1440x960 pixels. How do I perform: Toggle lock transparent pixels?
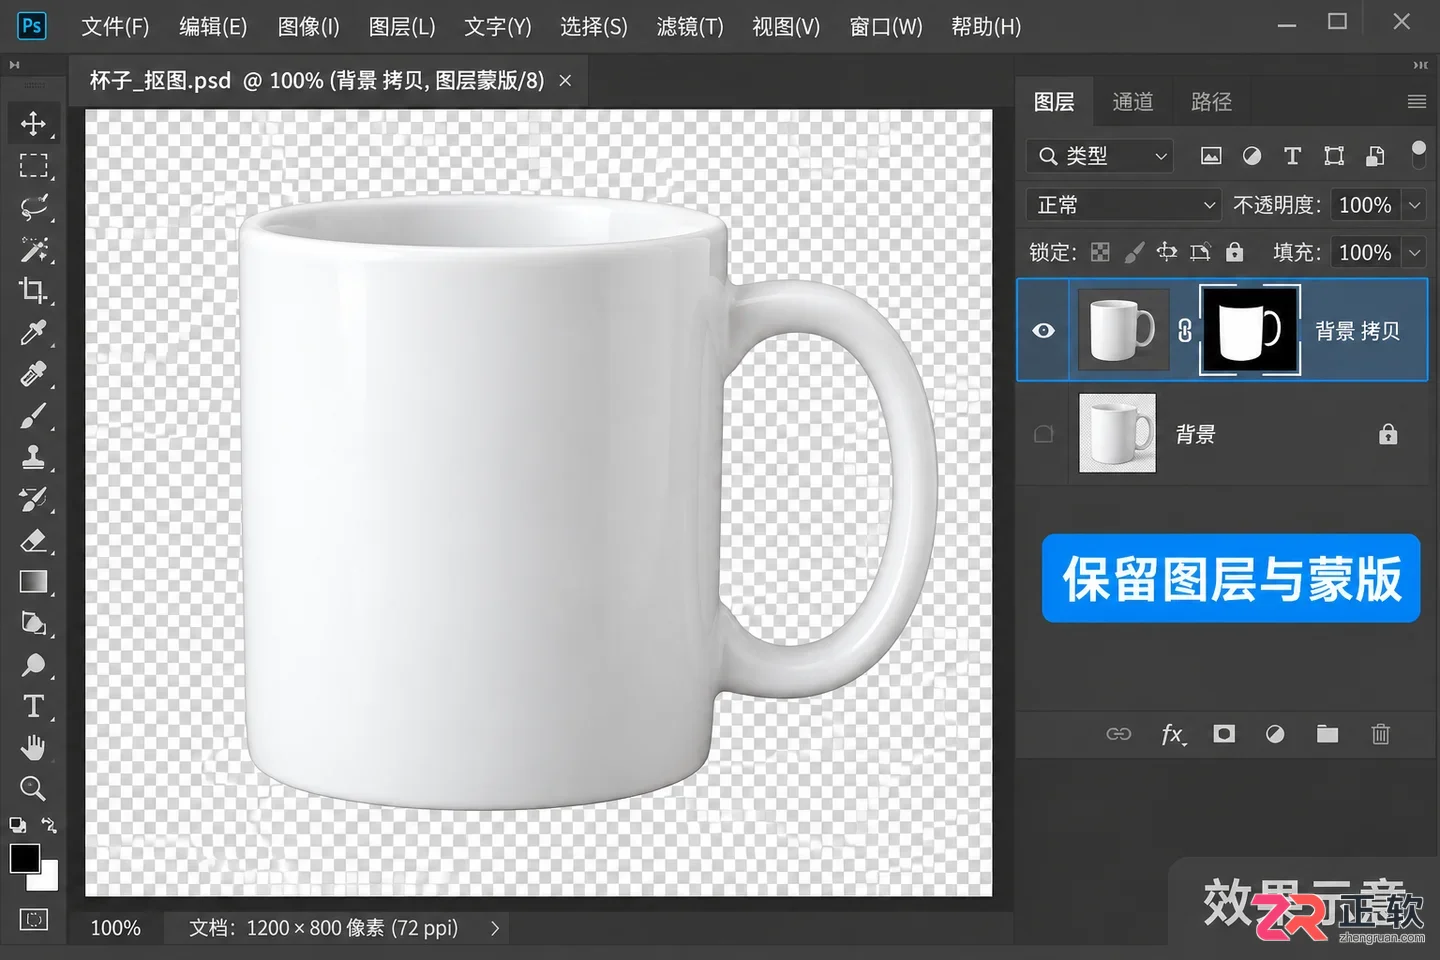[1100, 252]
